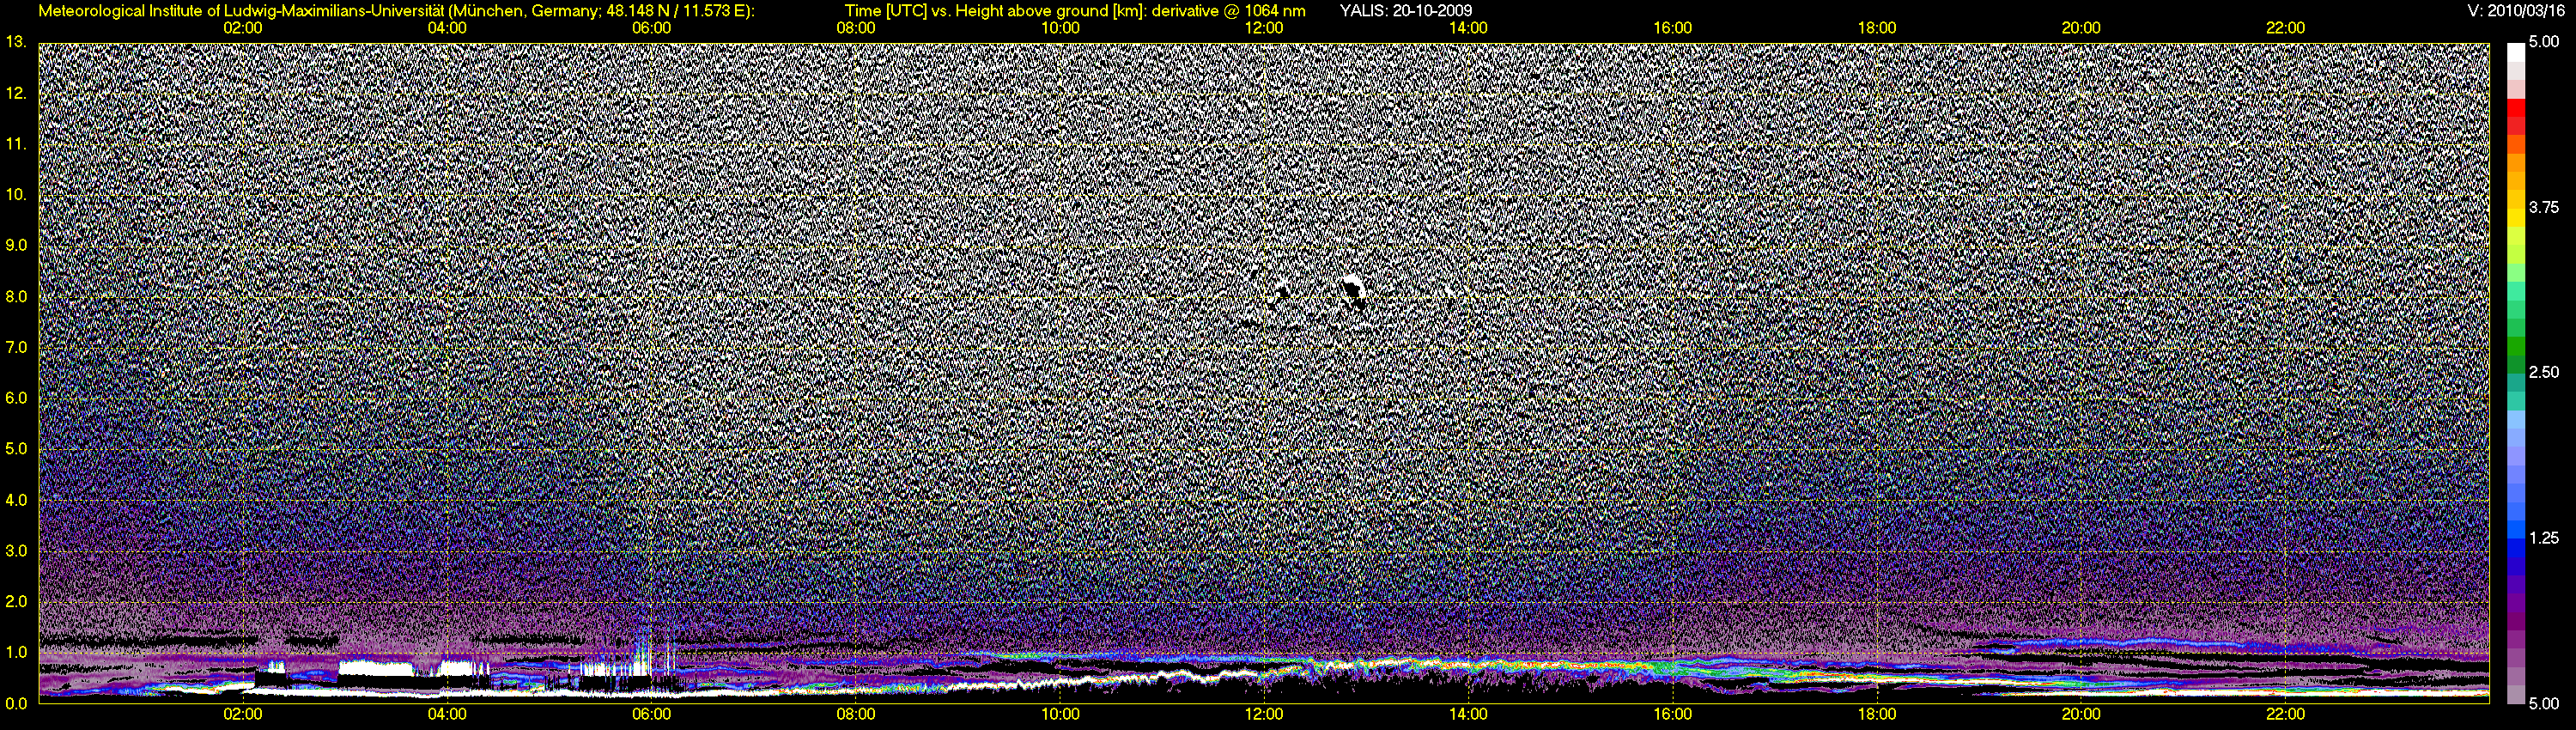The width and height of the screenshot is (2576, 730).
Task: Click the 14:00 label on the top time axis
Action: (1468, 28)
